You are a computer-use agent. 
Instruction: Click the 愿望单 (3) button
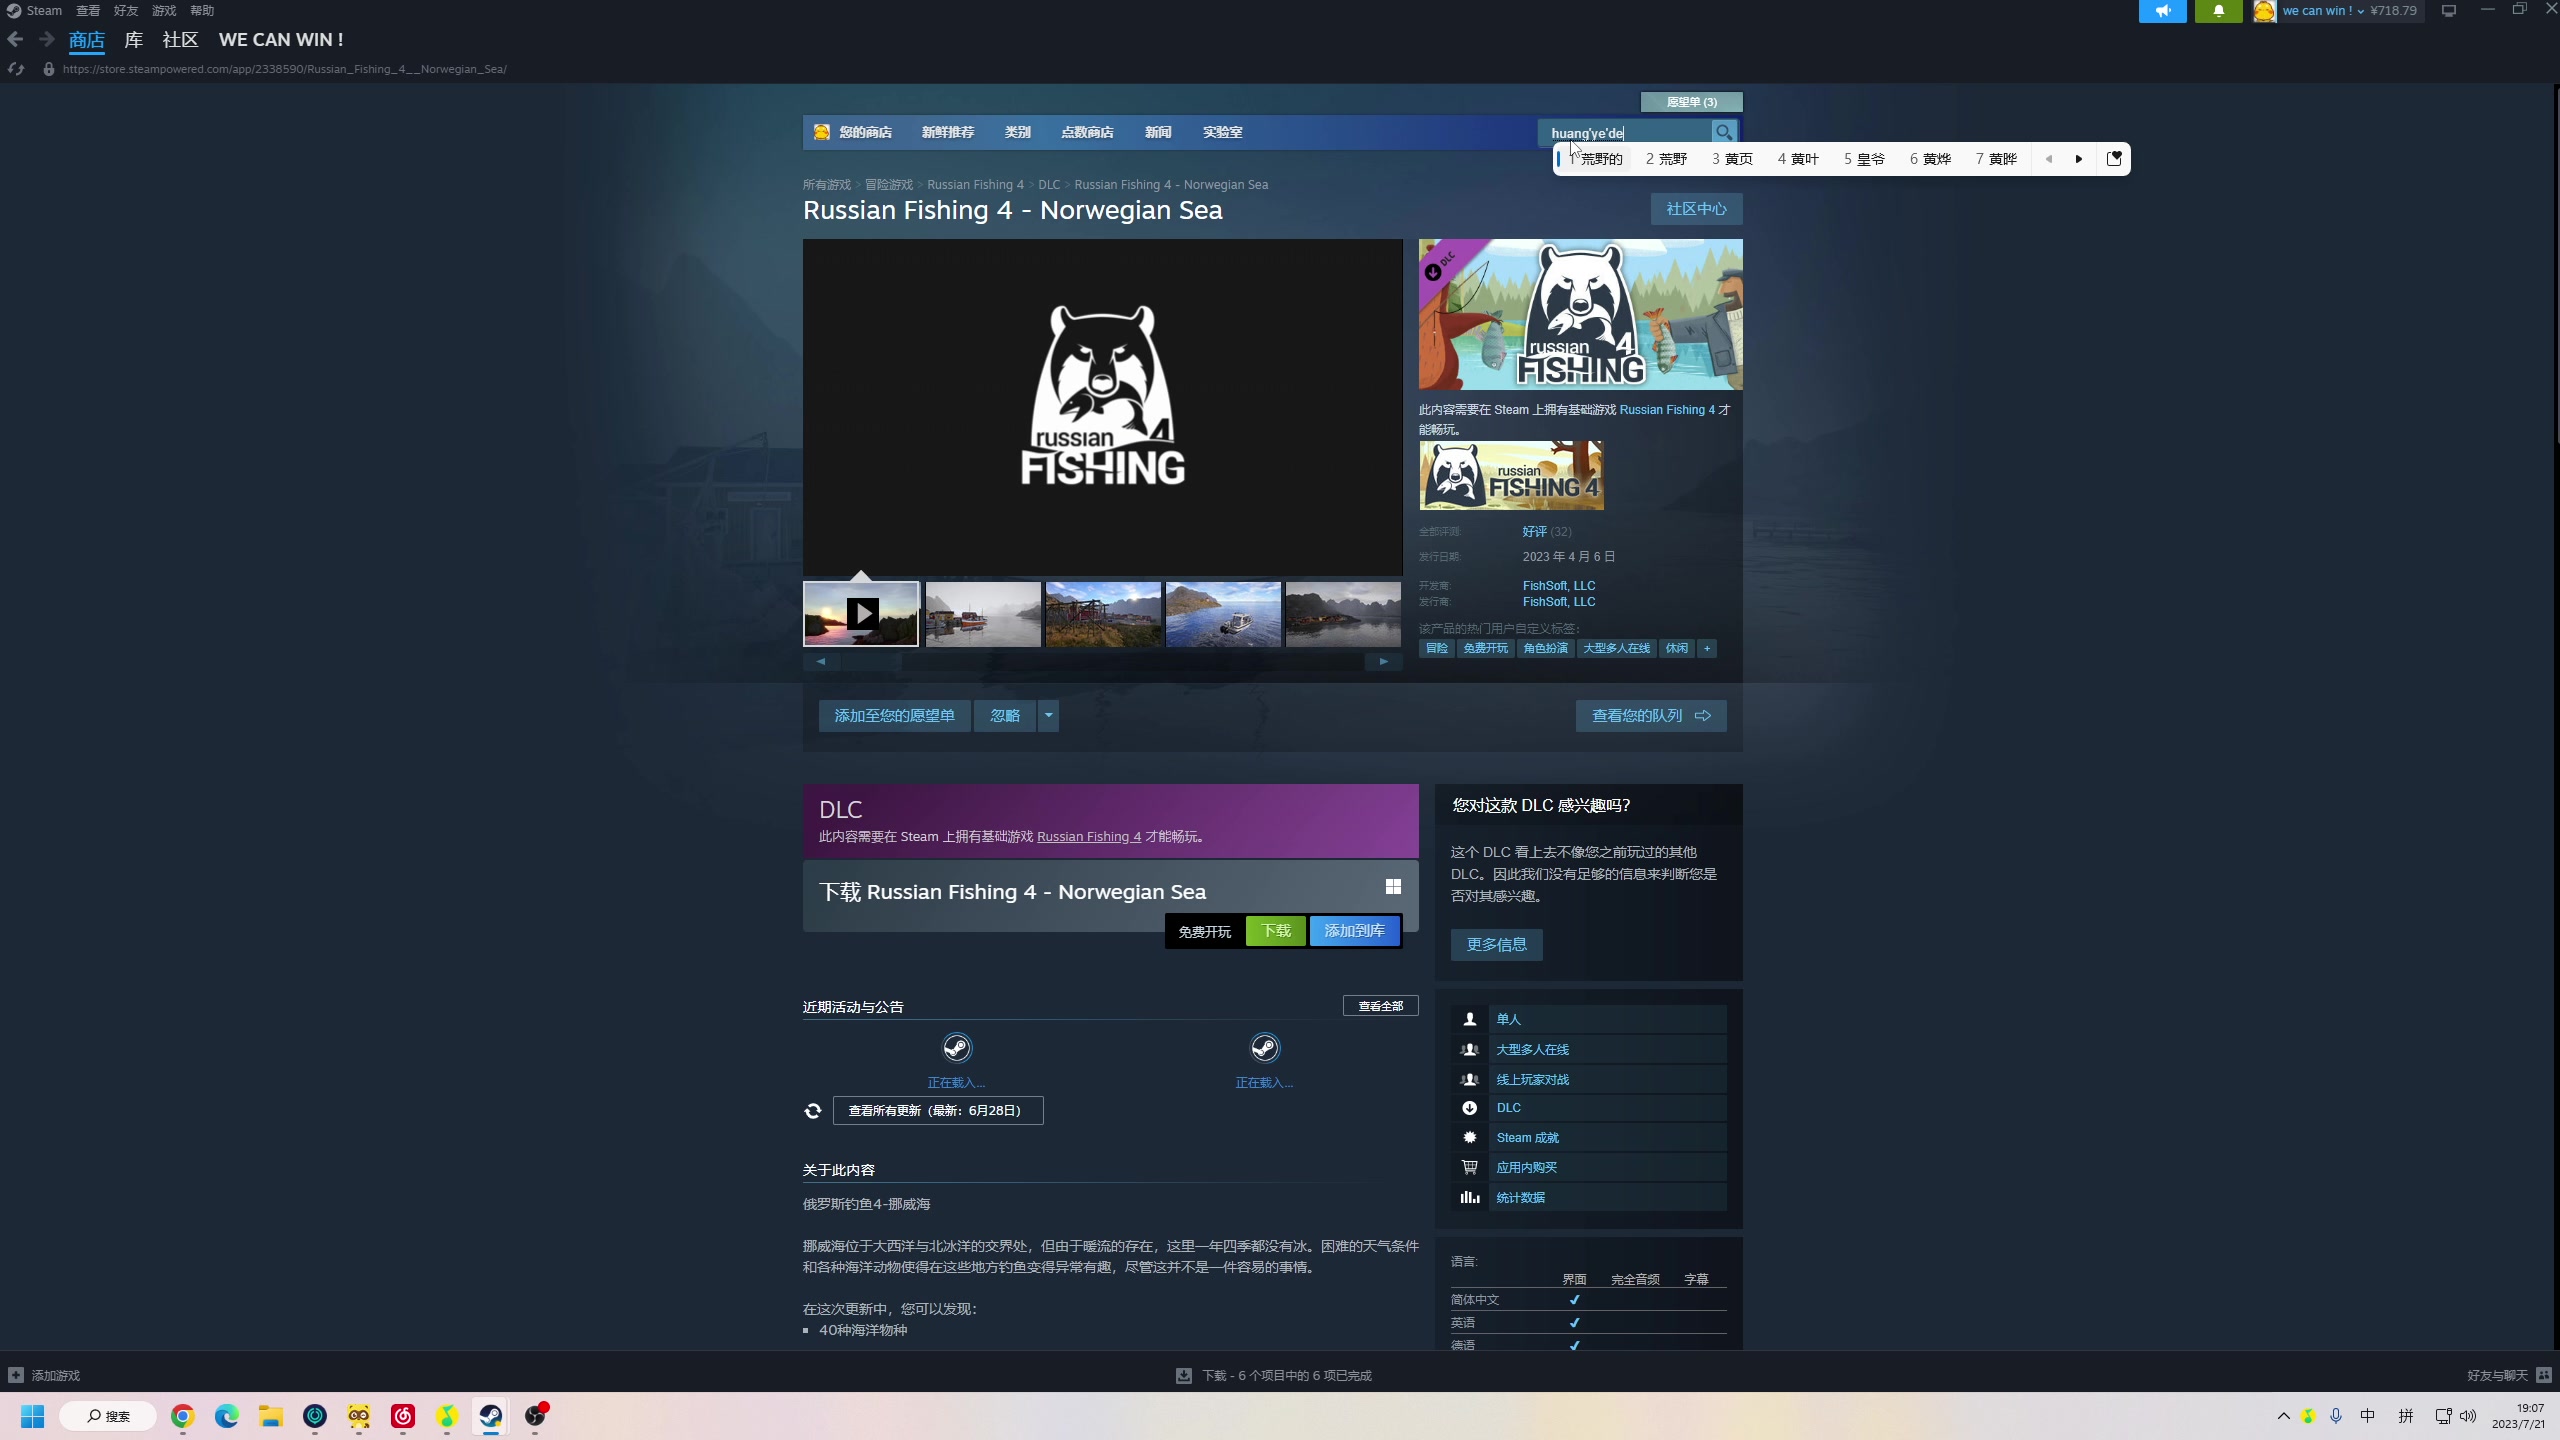(x=1691, y=102)
